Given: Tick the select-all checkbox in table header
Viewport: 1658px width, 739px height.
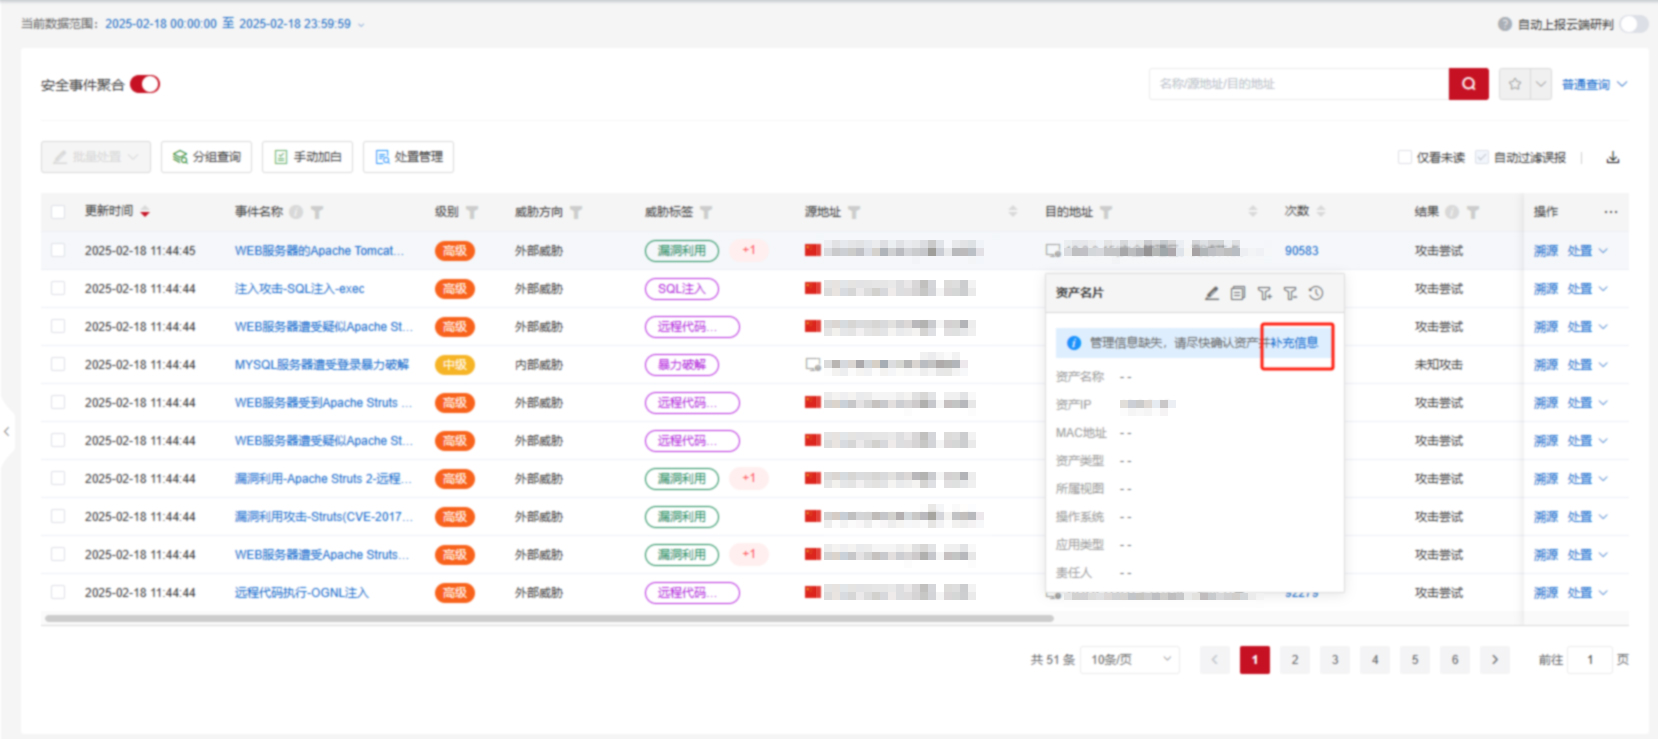Looking at the screenshot, I should click(58, 212).
